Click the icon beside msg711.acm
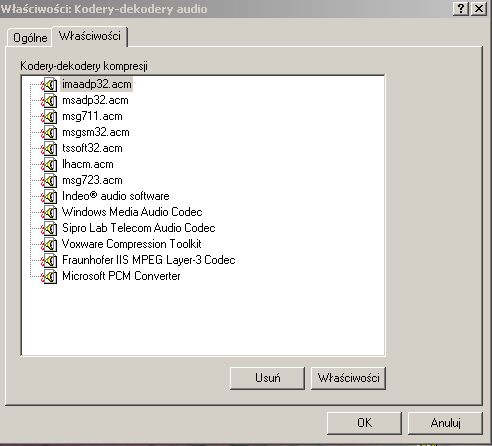This screenshot has height=446, width=492. [49, 117]
